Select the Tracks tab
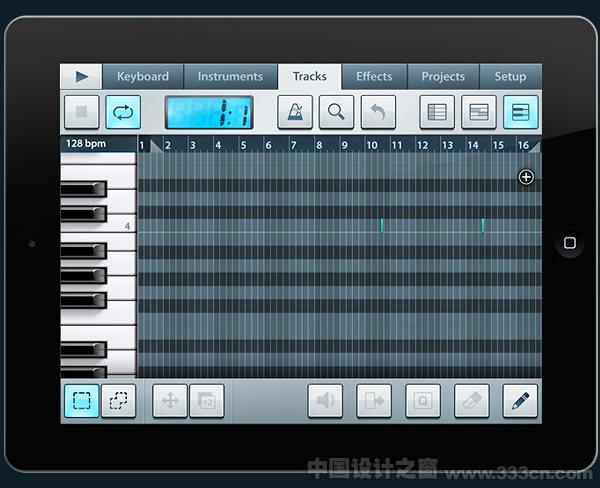 pyautogui.click(x=310, y=77)
